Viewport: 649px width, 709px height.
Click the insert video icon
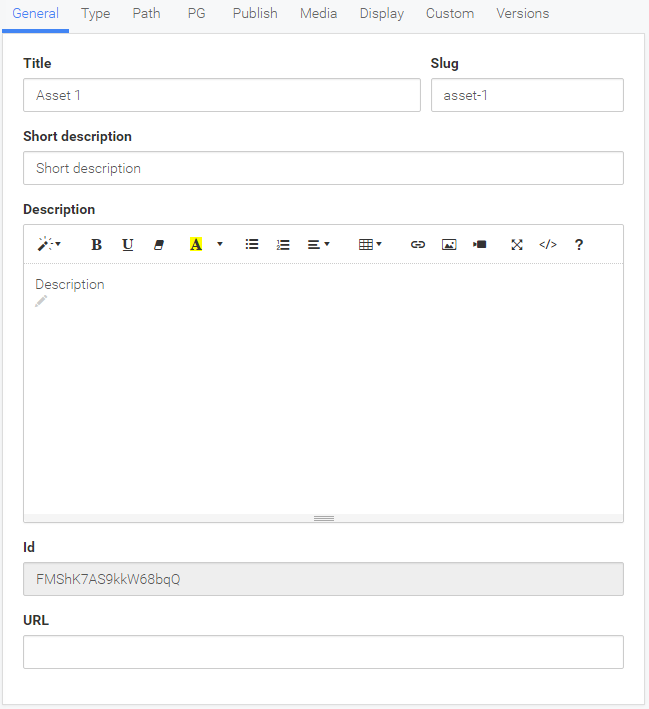coord(480,245)
